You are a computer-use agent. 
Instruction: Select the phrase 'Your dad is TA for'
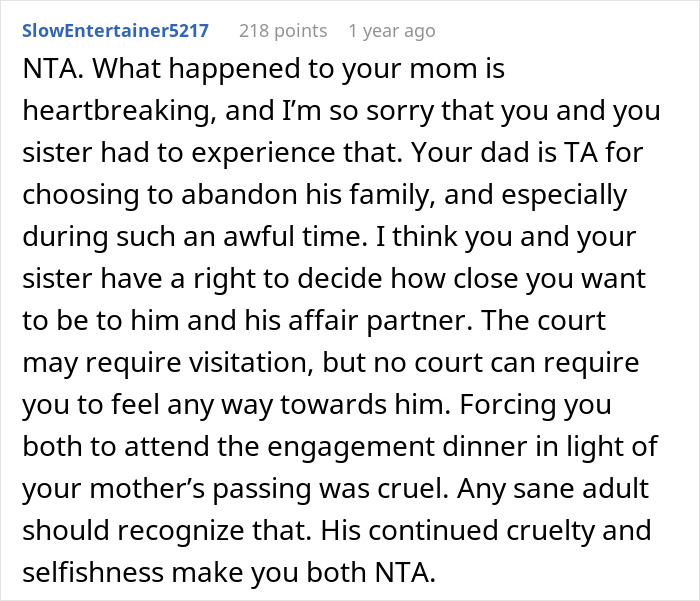pos(527,153)
